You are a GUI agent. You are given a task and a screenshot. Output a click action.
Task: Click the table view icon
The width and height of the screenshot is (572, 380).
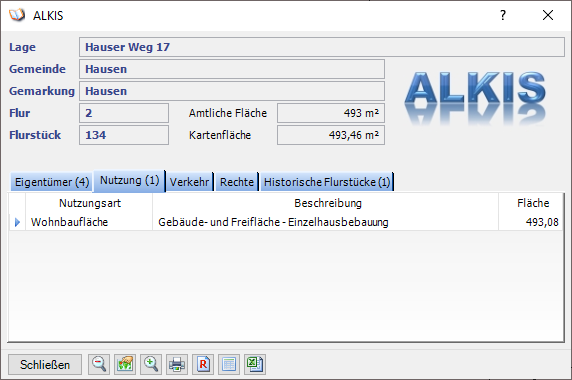229,364
